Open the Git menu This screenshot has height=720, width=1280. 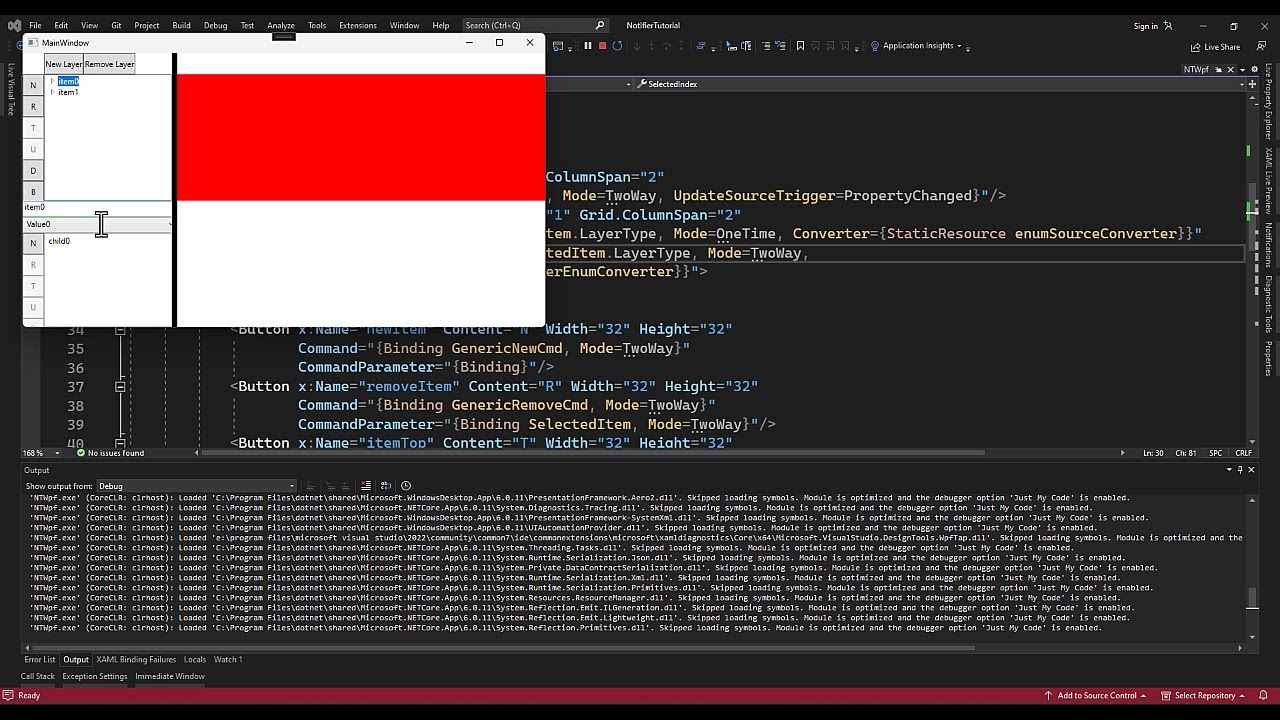[116, 25]
